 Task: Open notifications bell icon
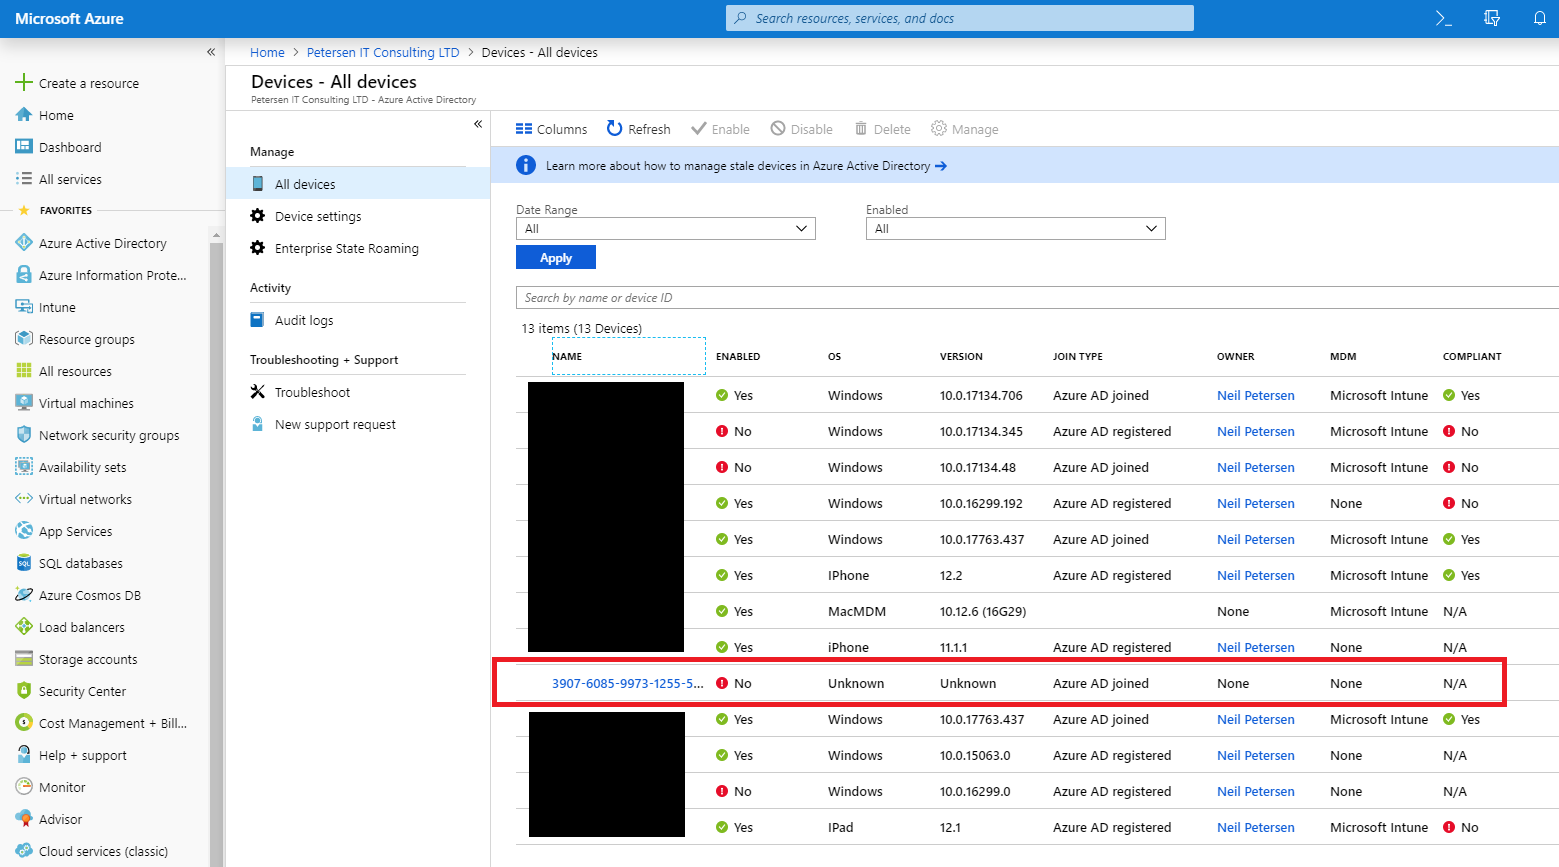[1540, 18]
